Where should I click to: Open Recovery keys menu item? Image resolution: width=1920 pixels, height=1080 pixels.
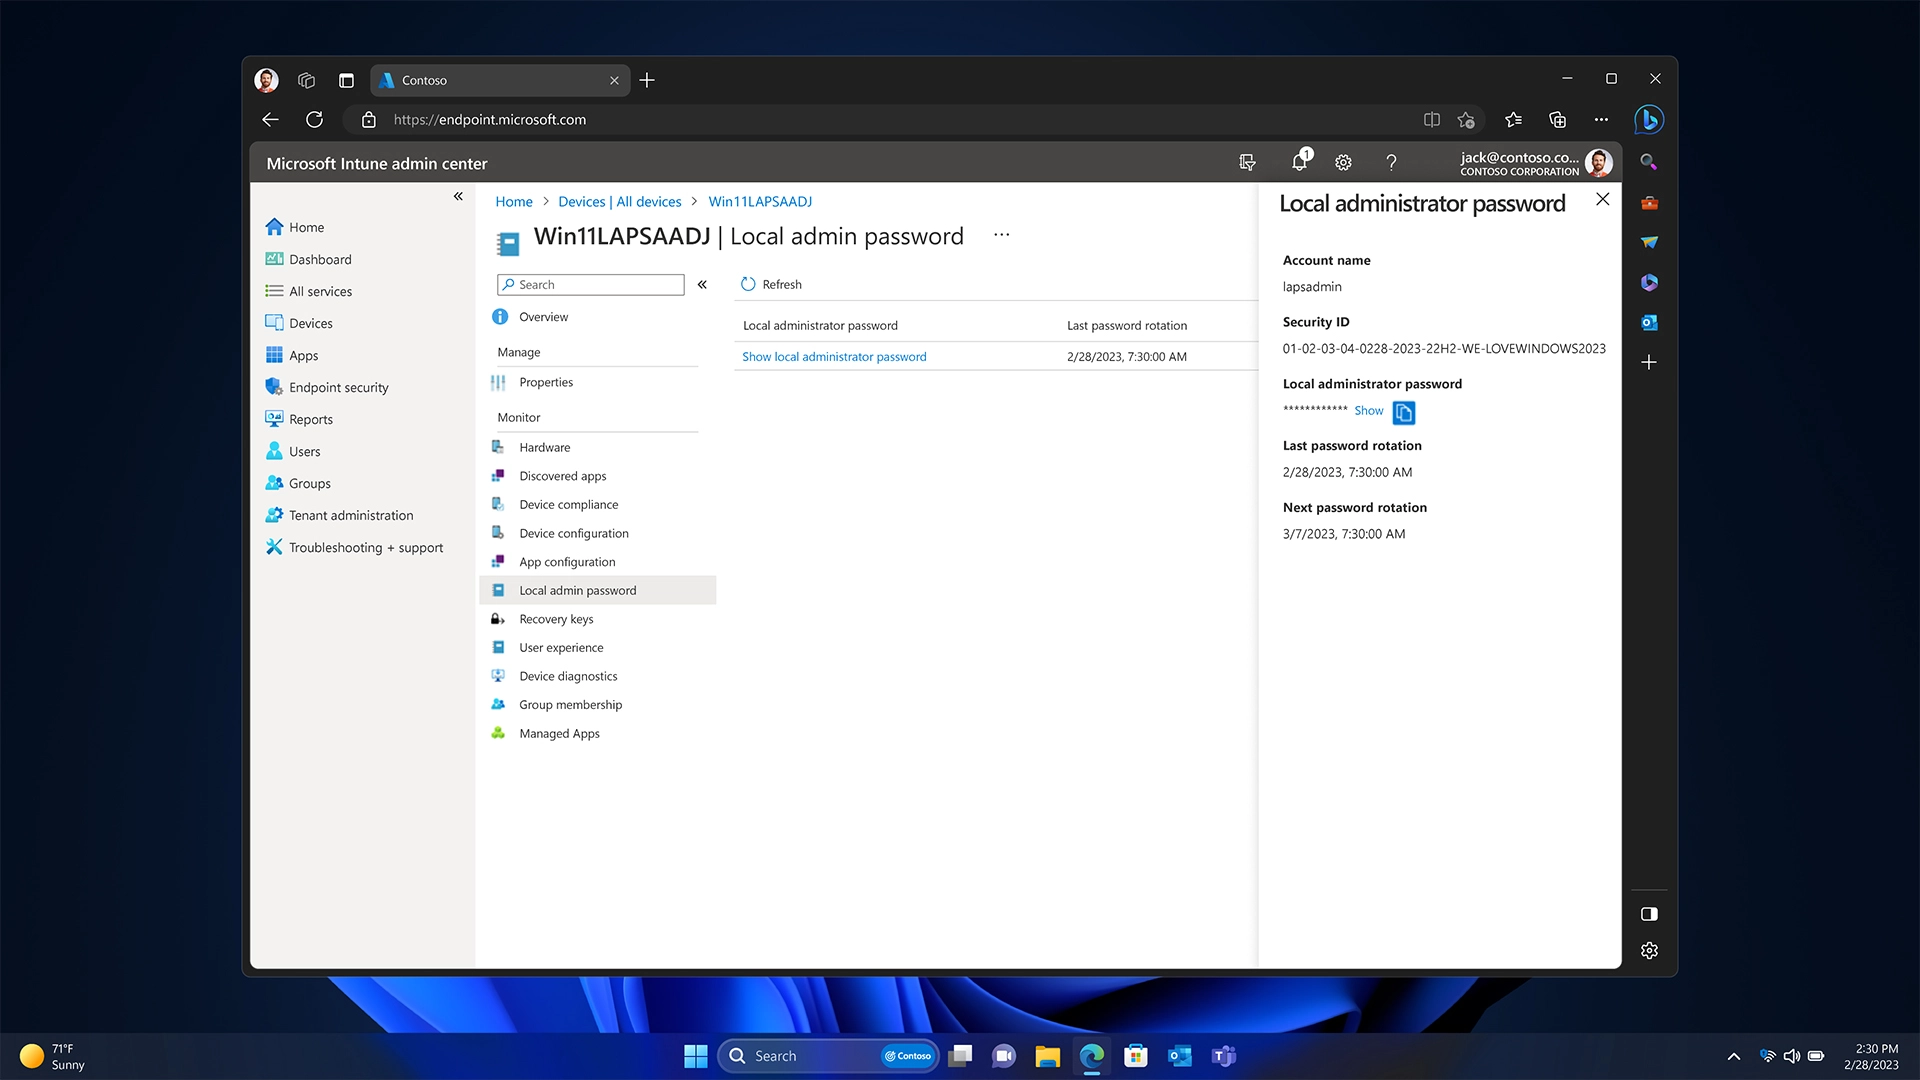click(556, 619)
